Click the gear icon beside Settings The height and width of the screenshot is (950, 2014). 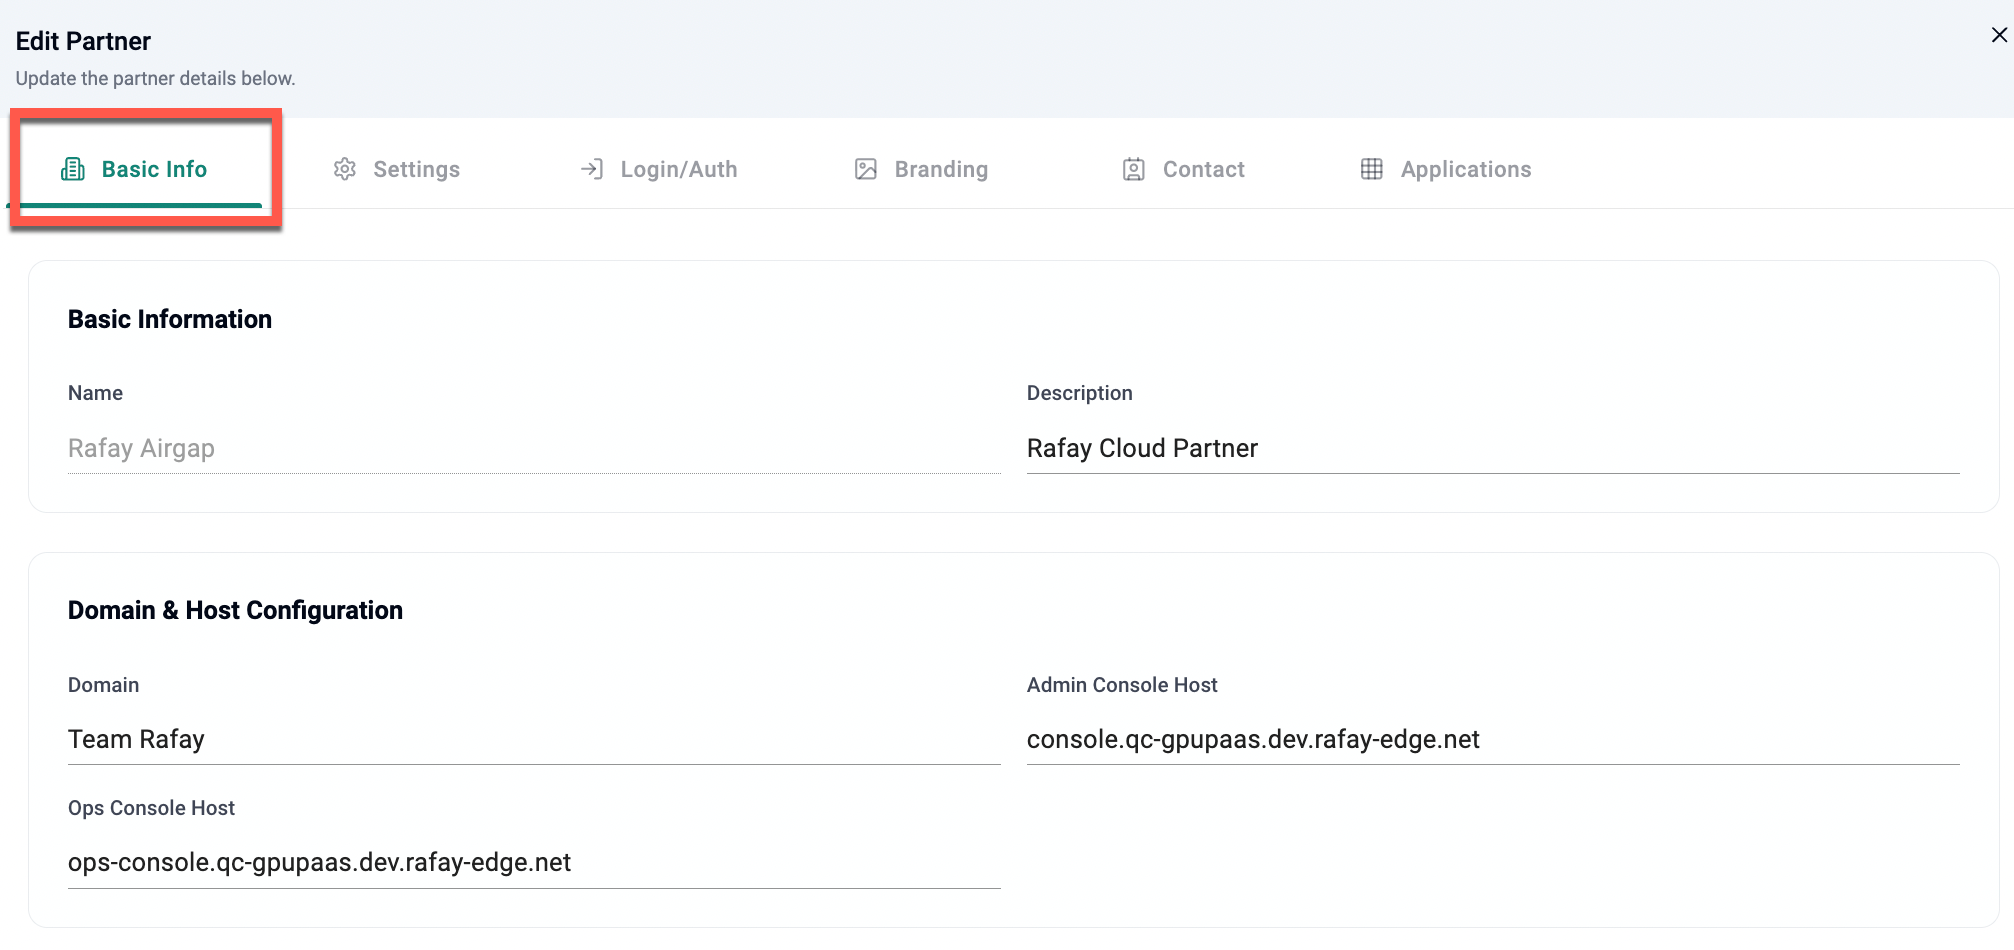[x=345, y=169]
